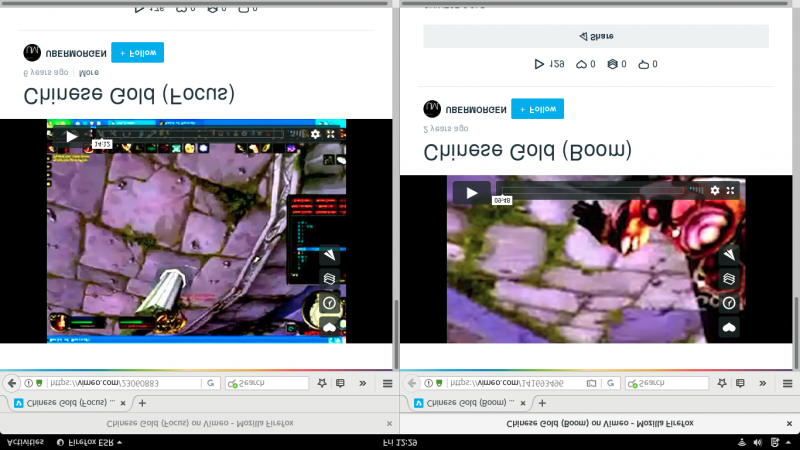Adjust volume bars in Focus video player
The height and width of the screenshot is (450, 800).
pyautogui.click(x=296, y=134)
